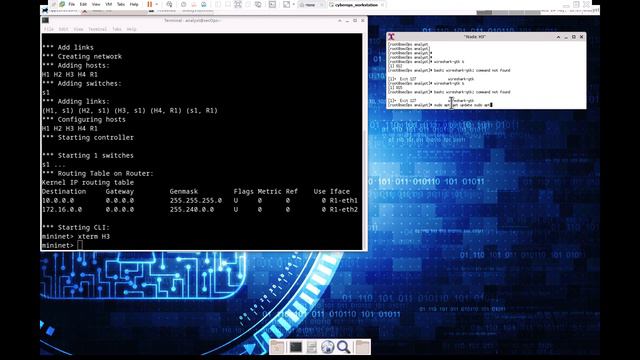The height and width of the screenshot is (360, 640).
Task: Click the mininet prompt input line
Action: [x=202, y=245]
